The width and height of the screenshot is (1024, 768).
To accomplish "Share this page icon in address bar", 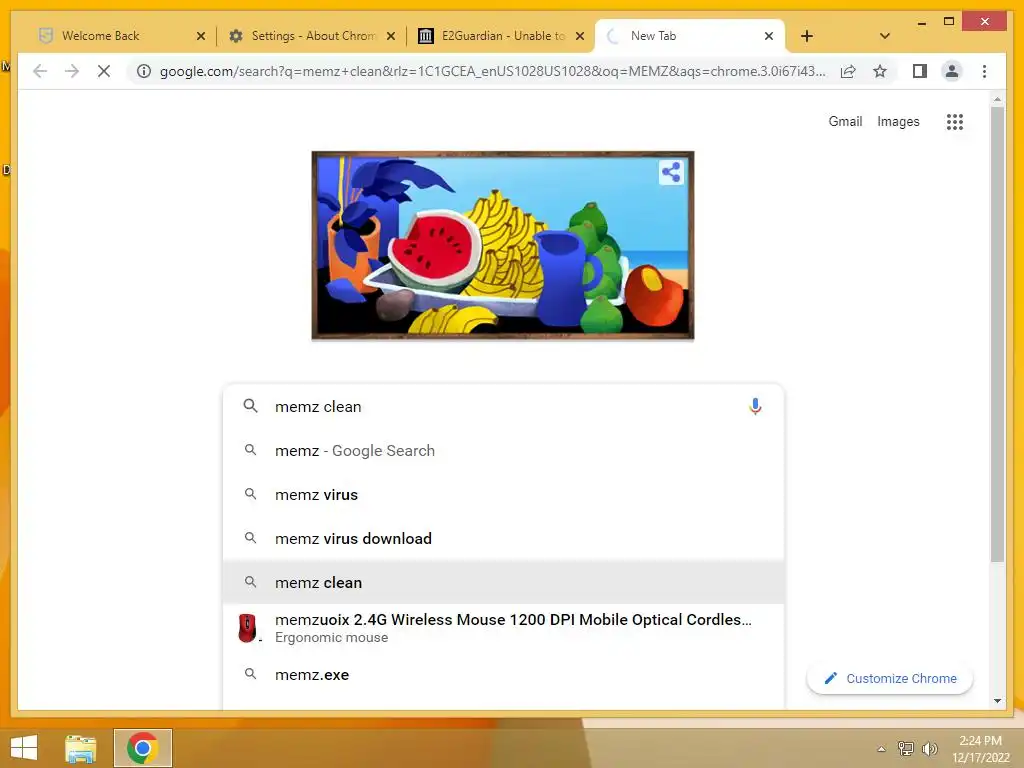I will point(848,71).
